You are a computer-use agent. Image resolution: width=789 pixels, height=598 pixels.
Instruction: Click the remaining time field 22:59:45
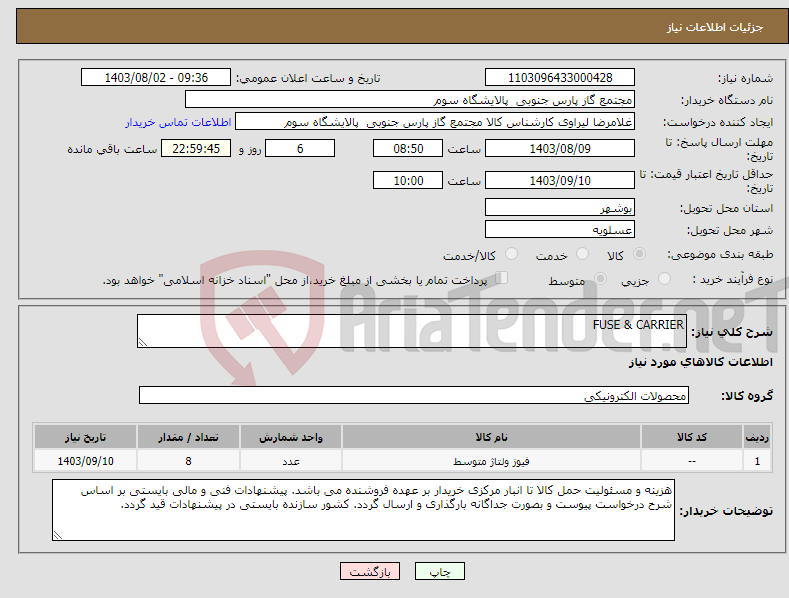(196, 148)
